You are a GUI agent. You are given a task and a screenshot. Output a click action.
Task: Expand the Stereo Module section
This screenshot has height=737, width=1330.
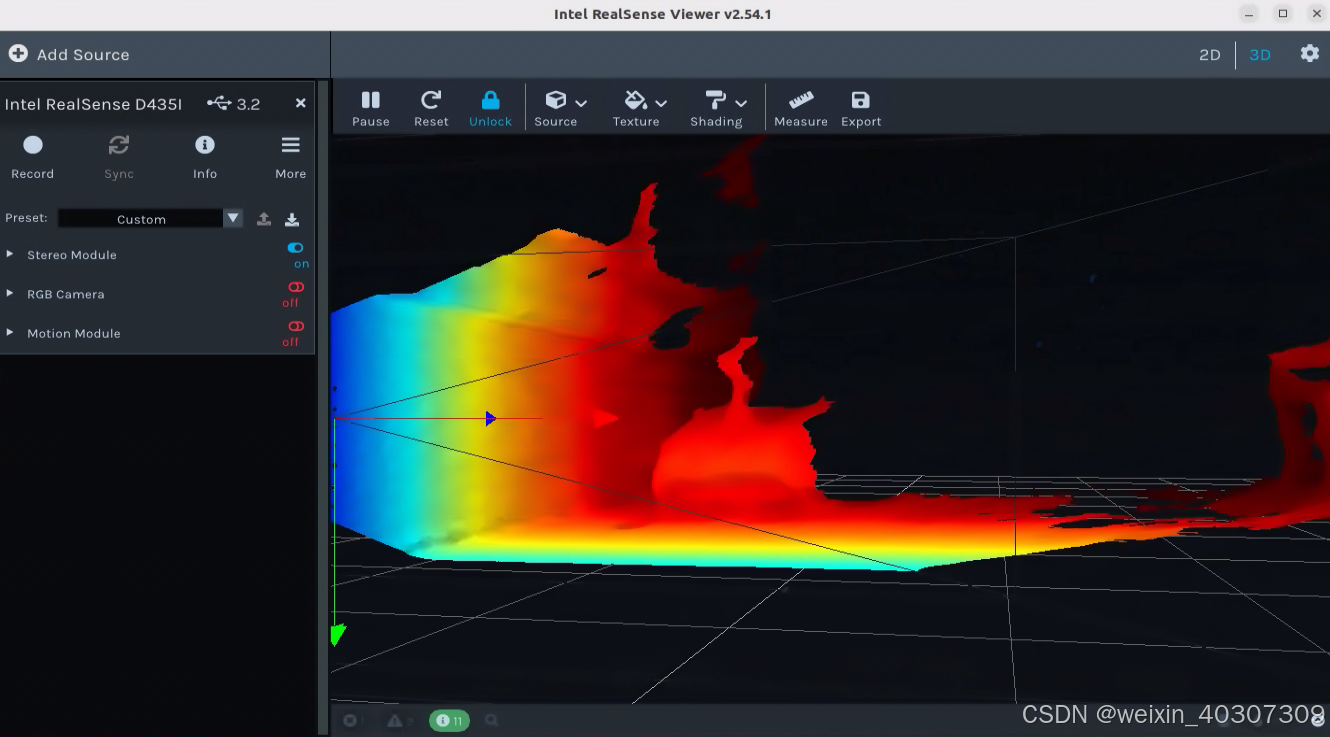[10, 254]
